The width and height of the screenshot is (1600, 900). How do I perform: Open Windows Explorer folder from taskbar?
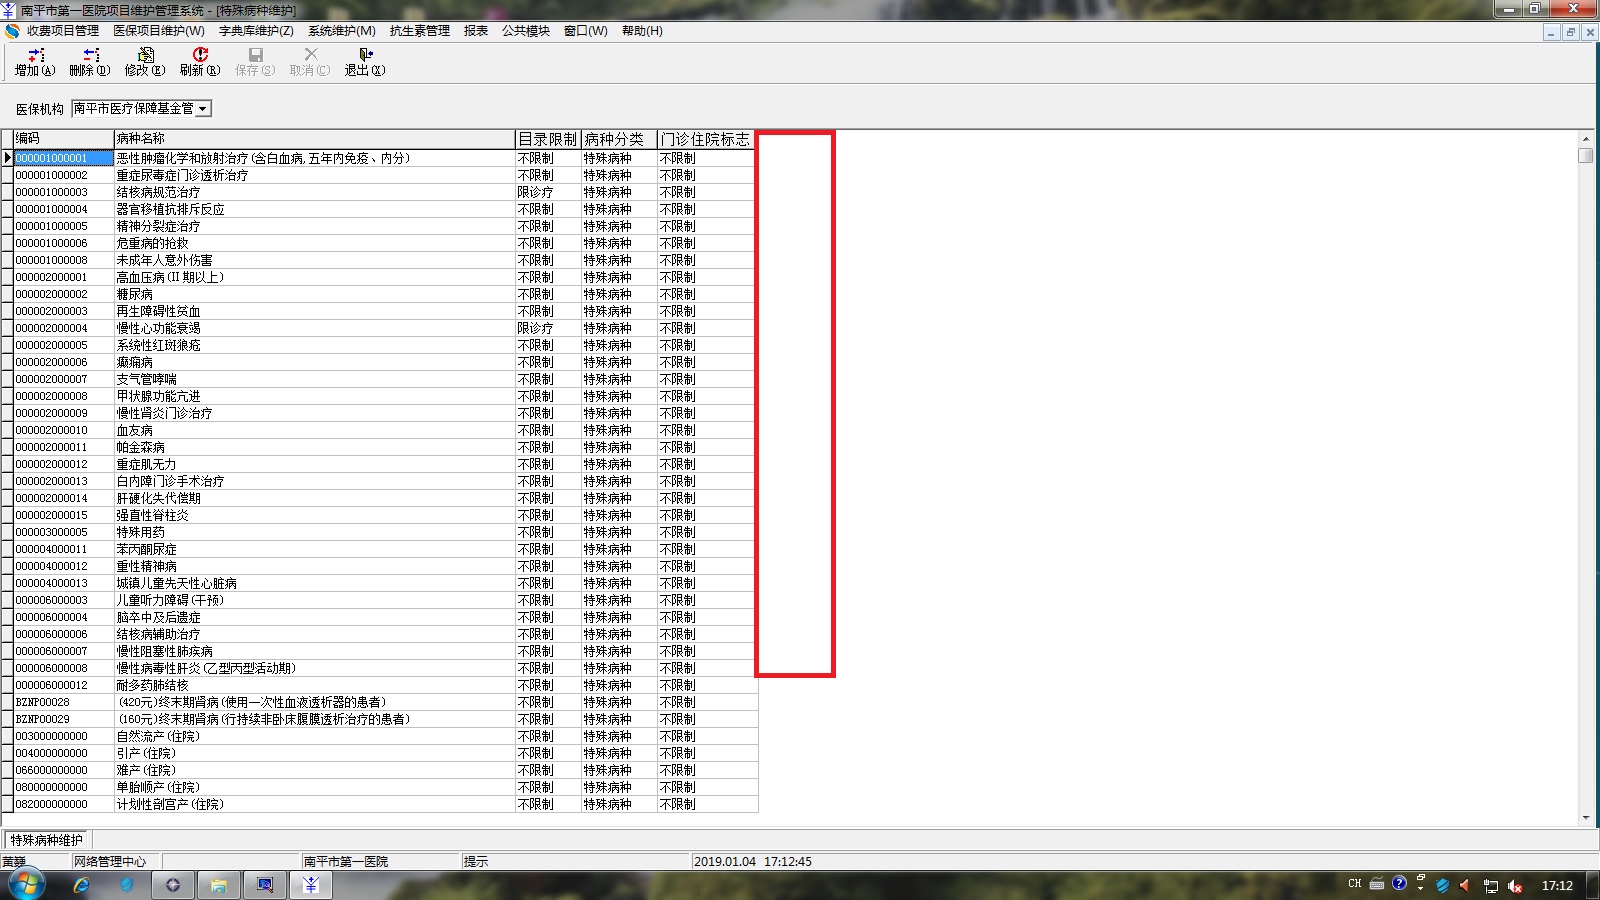(x=219, y=885)
